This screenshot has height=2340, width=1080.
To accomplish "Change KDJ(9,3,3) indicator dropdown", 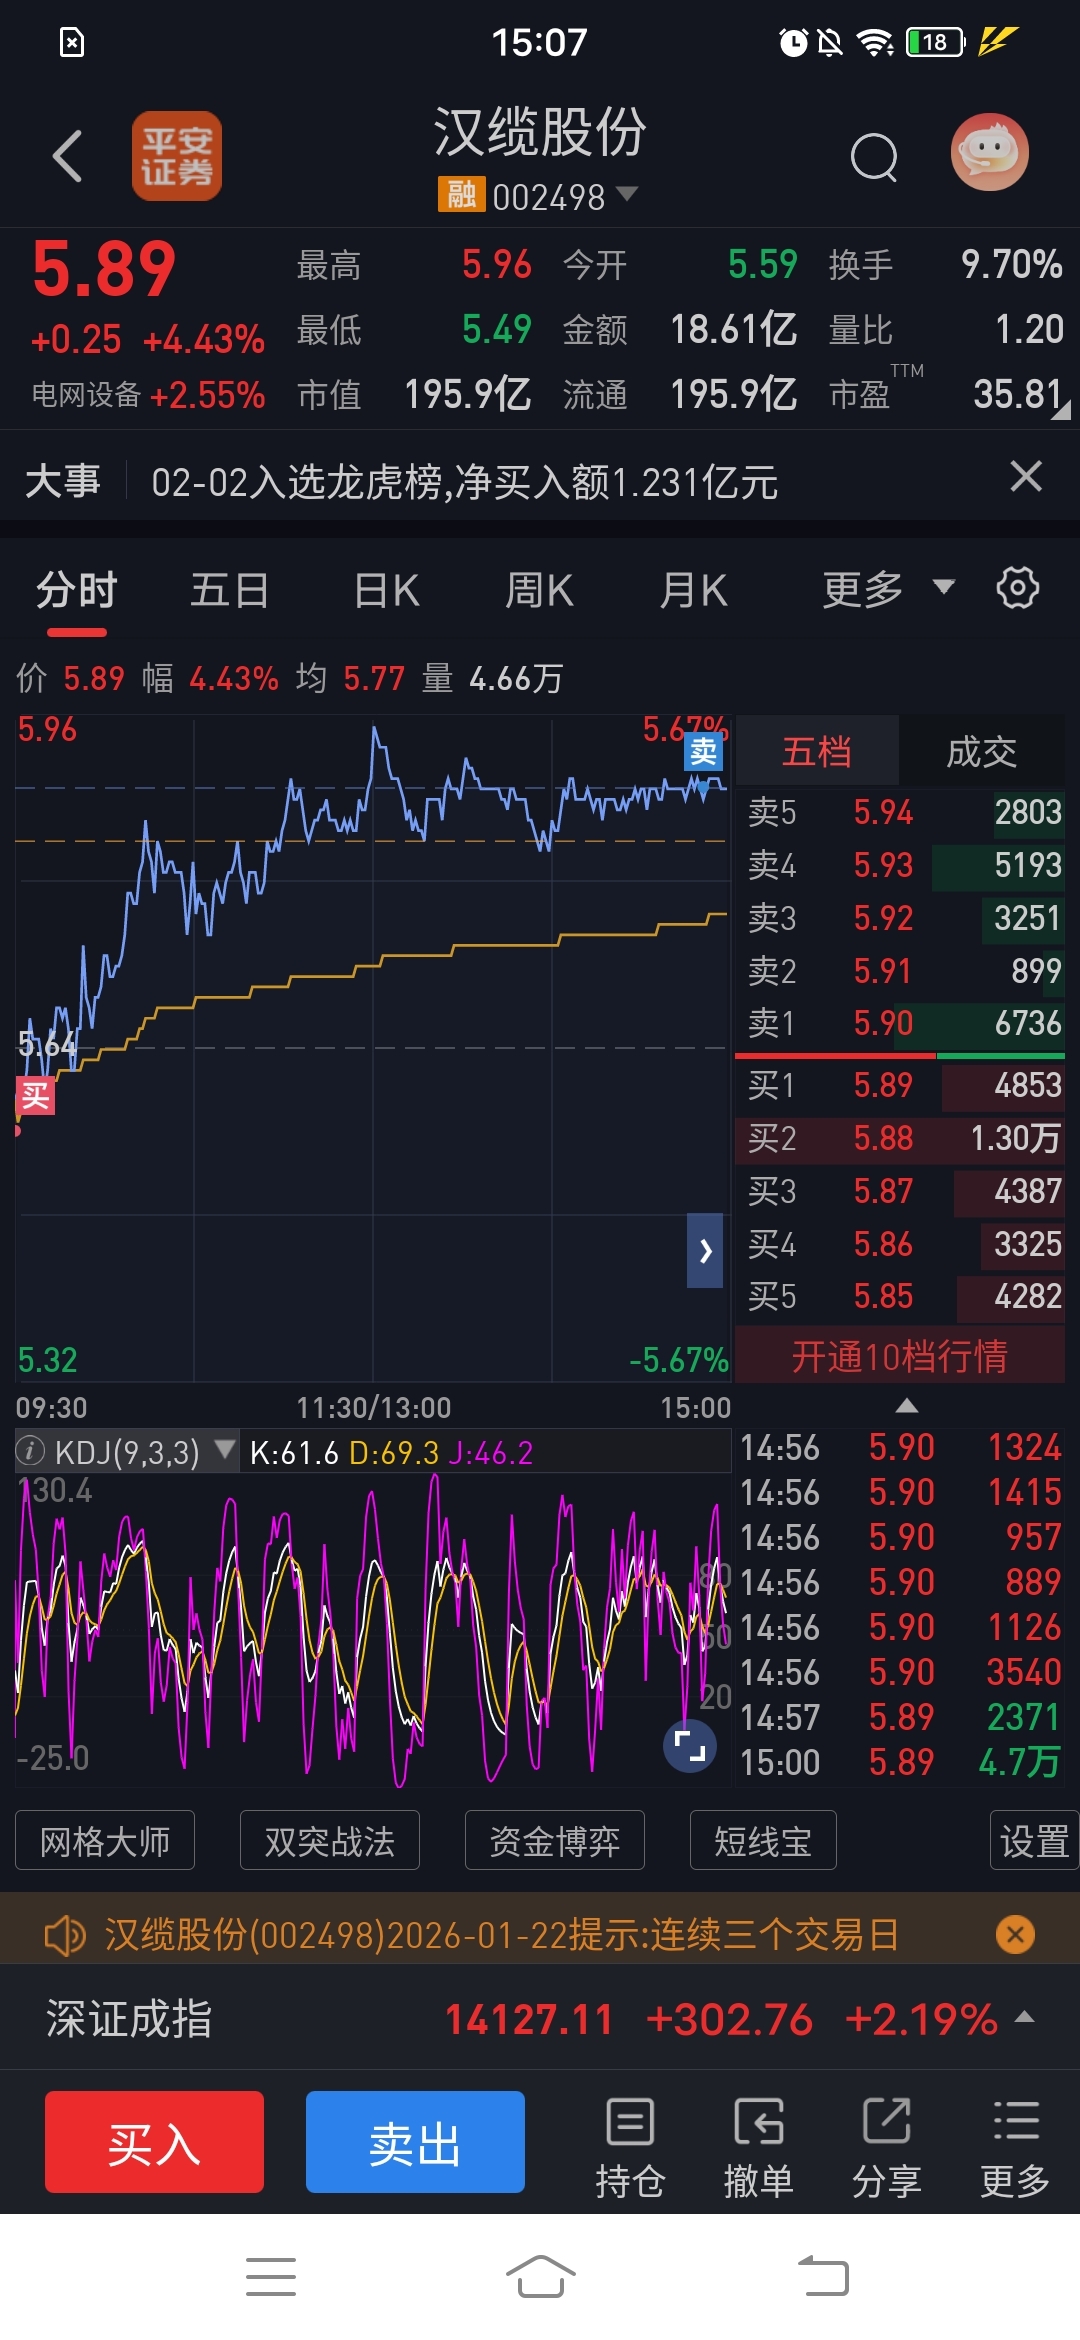I will pyautogui.click(x=225, y=1449).
